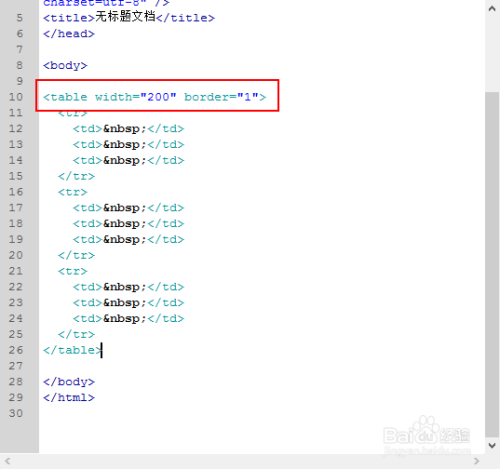Screen dimensions: 500x469
Task: Click line number 30 in the gutter
Action: pyautogui.click(x=16, y=413)
